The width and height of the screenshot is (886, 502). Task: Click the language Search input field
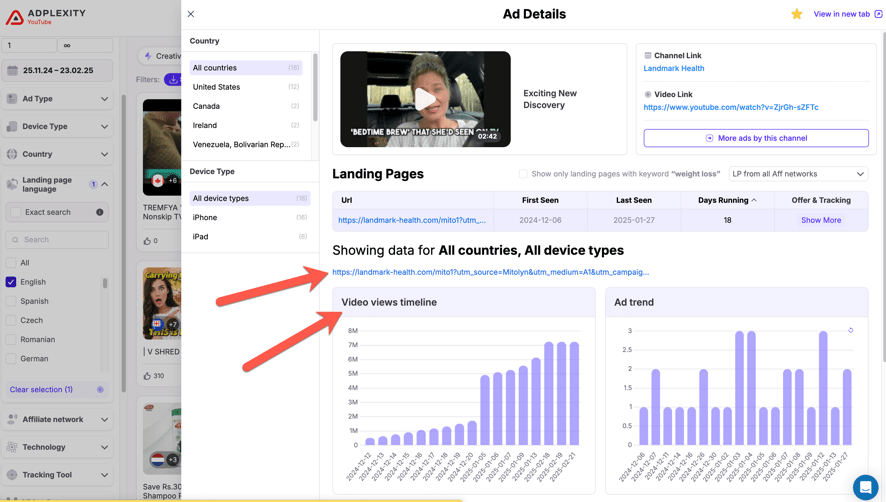[x=57, y=240]
